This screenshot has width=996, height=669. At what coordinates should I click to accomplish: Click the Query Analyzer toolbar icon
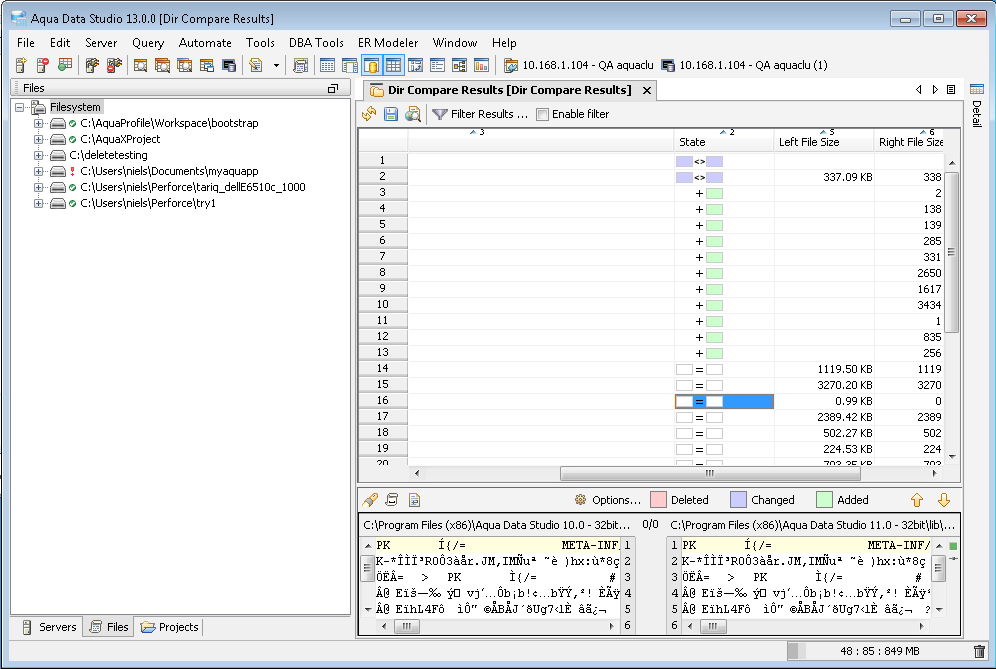point(140,65)
